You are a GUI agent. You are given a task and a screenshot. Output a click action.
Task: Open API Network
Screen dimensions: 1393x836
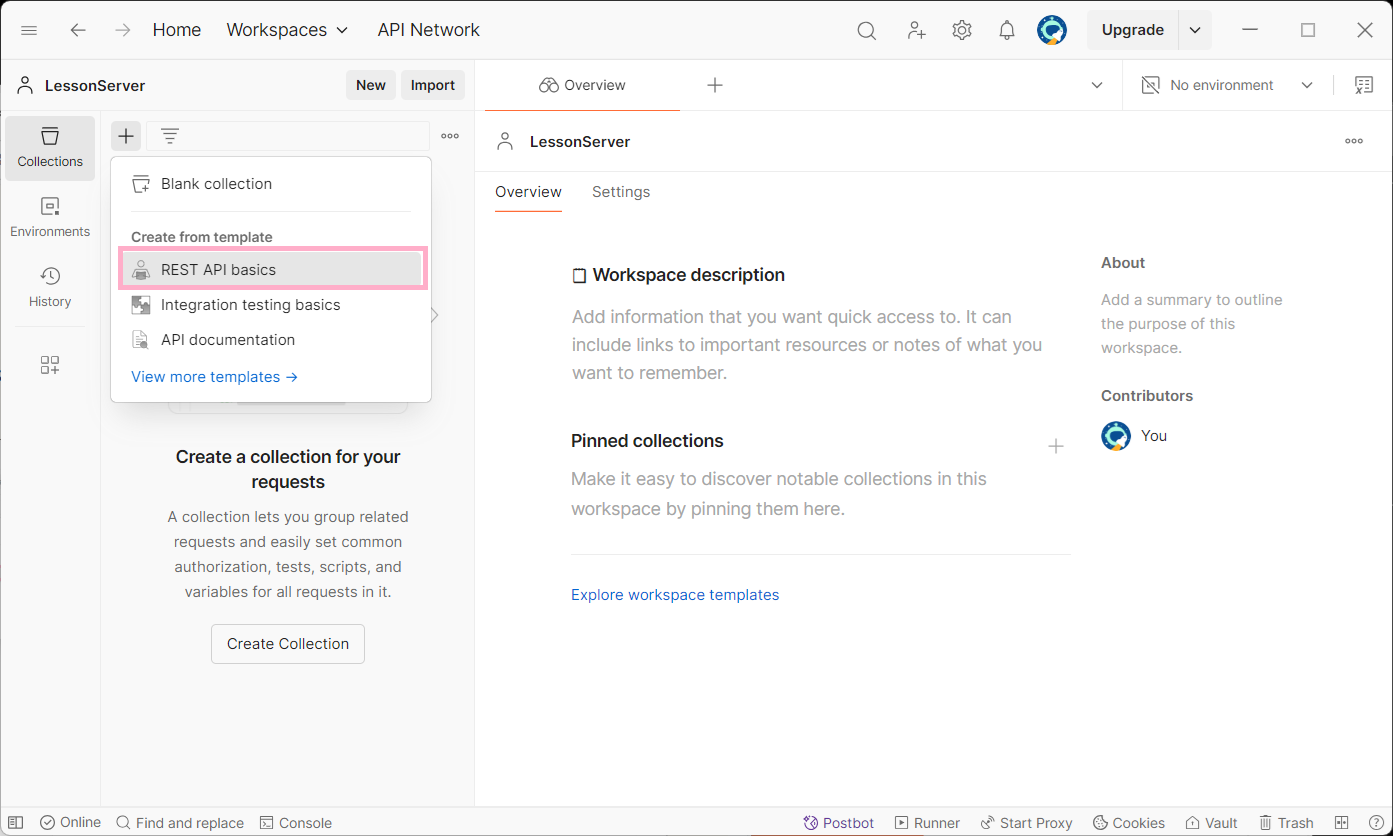(429, 30)
